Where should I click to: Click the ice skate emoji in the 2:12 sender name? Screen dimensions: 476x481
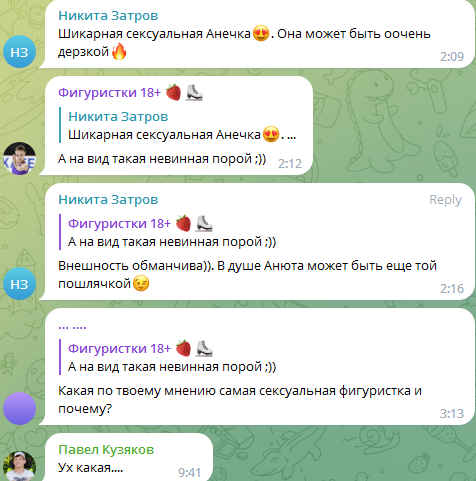tap(194, 92)
